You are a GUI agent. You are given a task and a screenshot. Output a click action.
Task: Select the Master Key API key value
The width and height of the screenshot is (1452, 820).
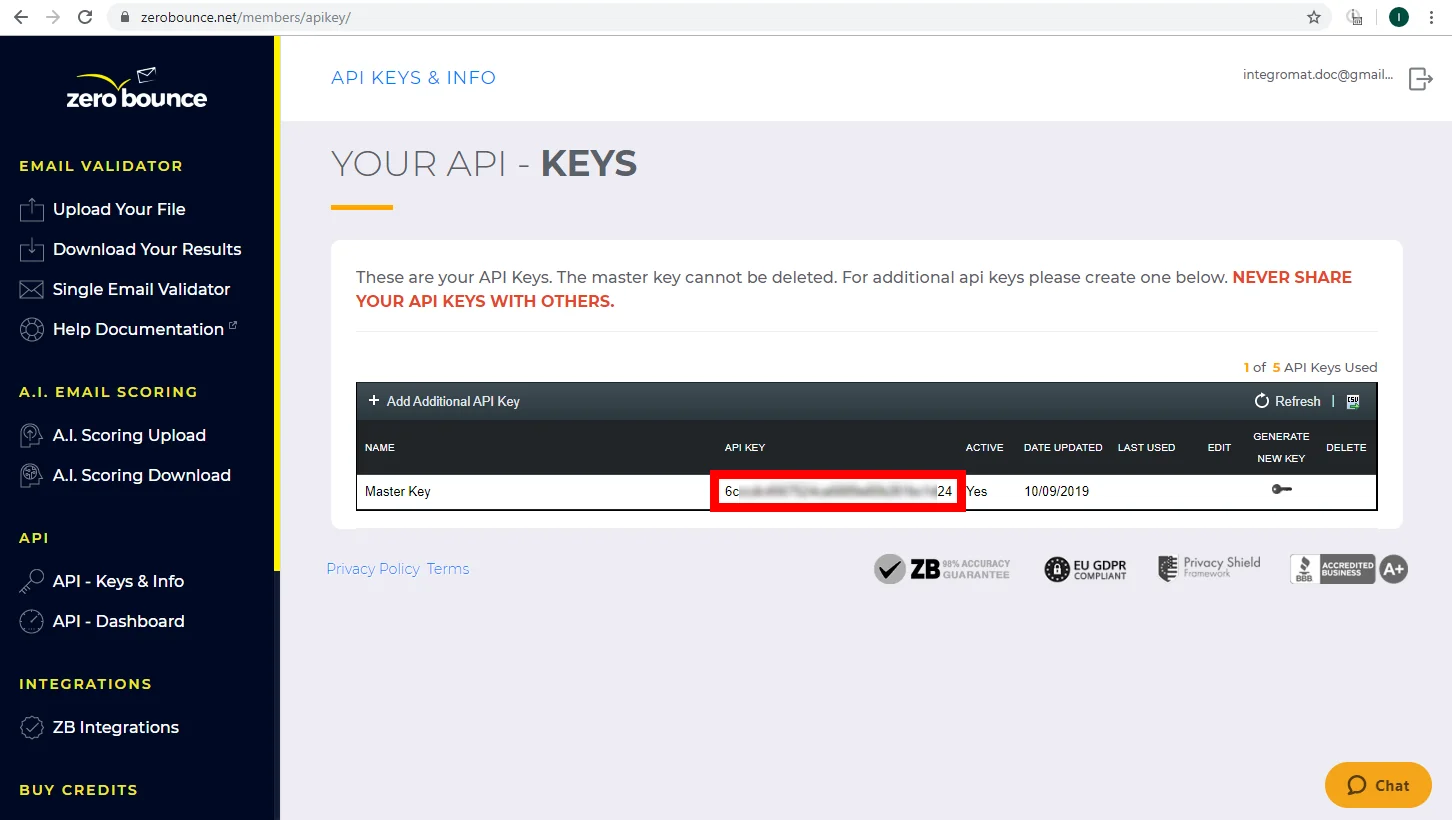click(838, 491)
